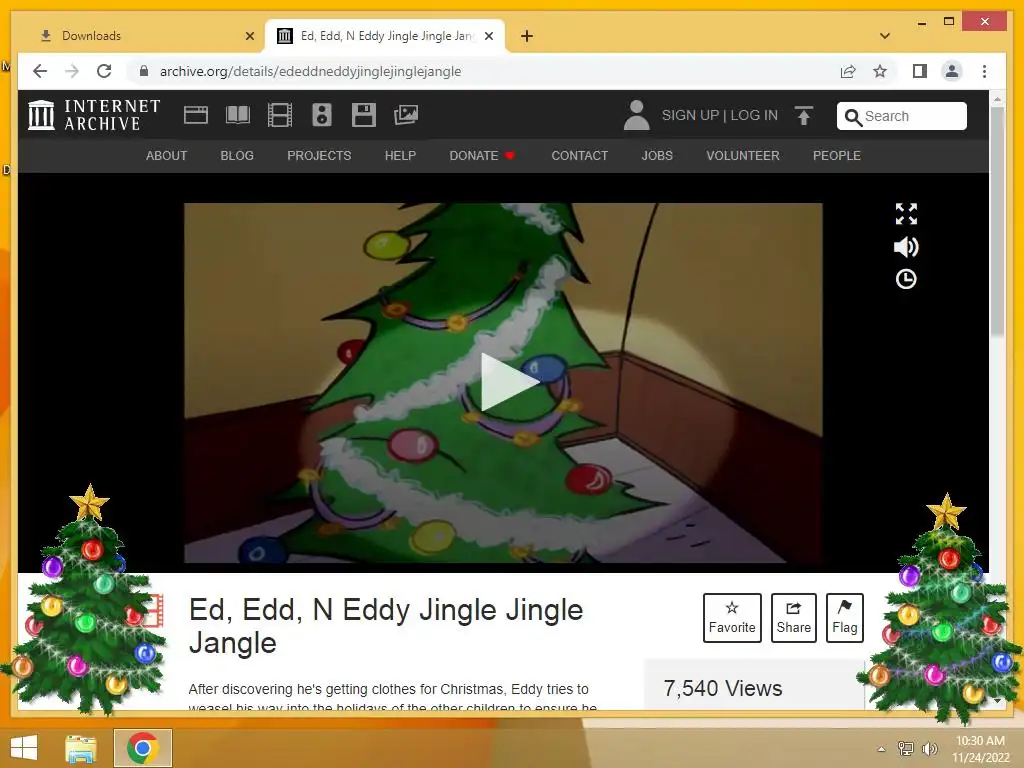Click the 7,540 Views text
Image resolution: width=1024 pixels, height=768 pixels.
pyautogui.click(x=723, y=688)
